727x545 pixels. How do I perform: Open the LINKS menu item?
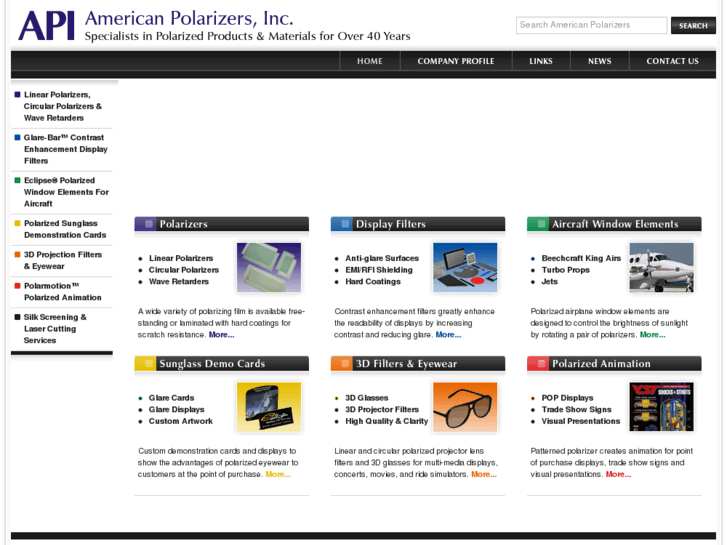[541, 61]
